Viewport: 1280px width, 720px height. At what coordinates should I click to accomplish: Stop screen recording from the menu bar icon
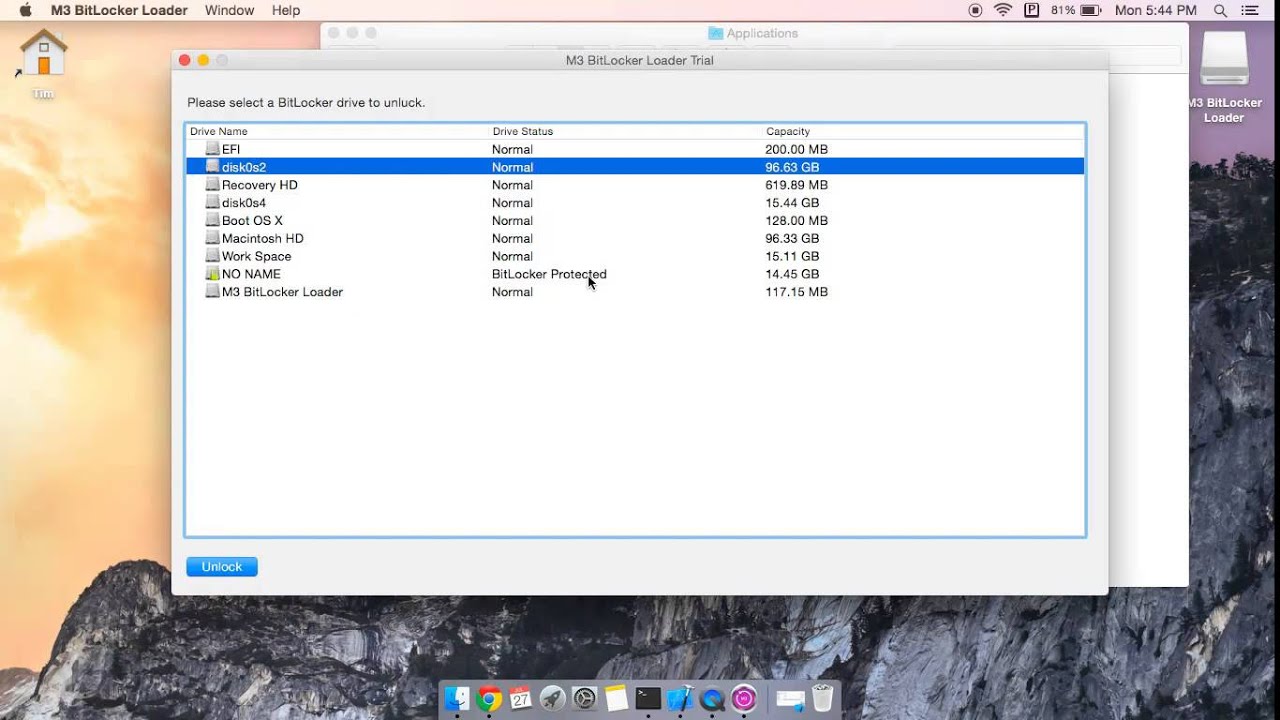976,10
